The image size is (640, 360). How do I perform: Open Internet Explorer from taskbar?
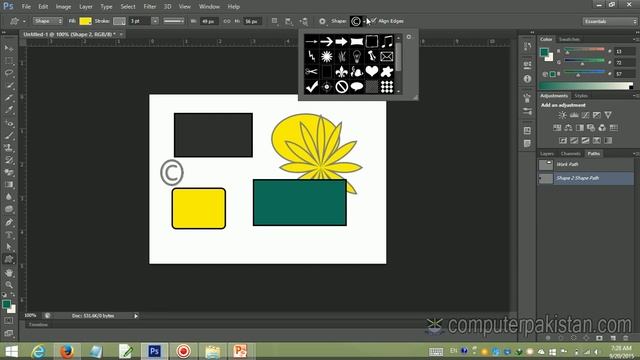click(39, 351)
